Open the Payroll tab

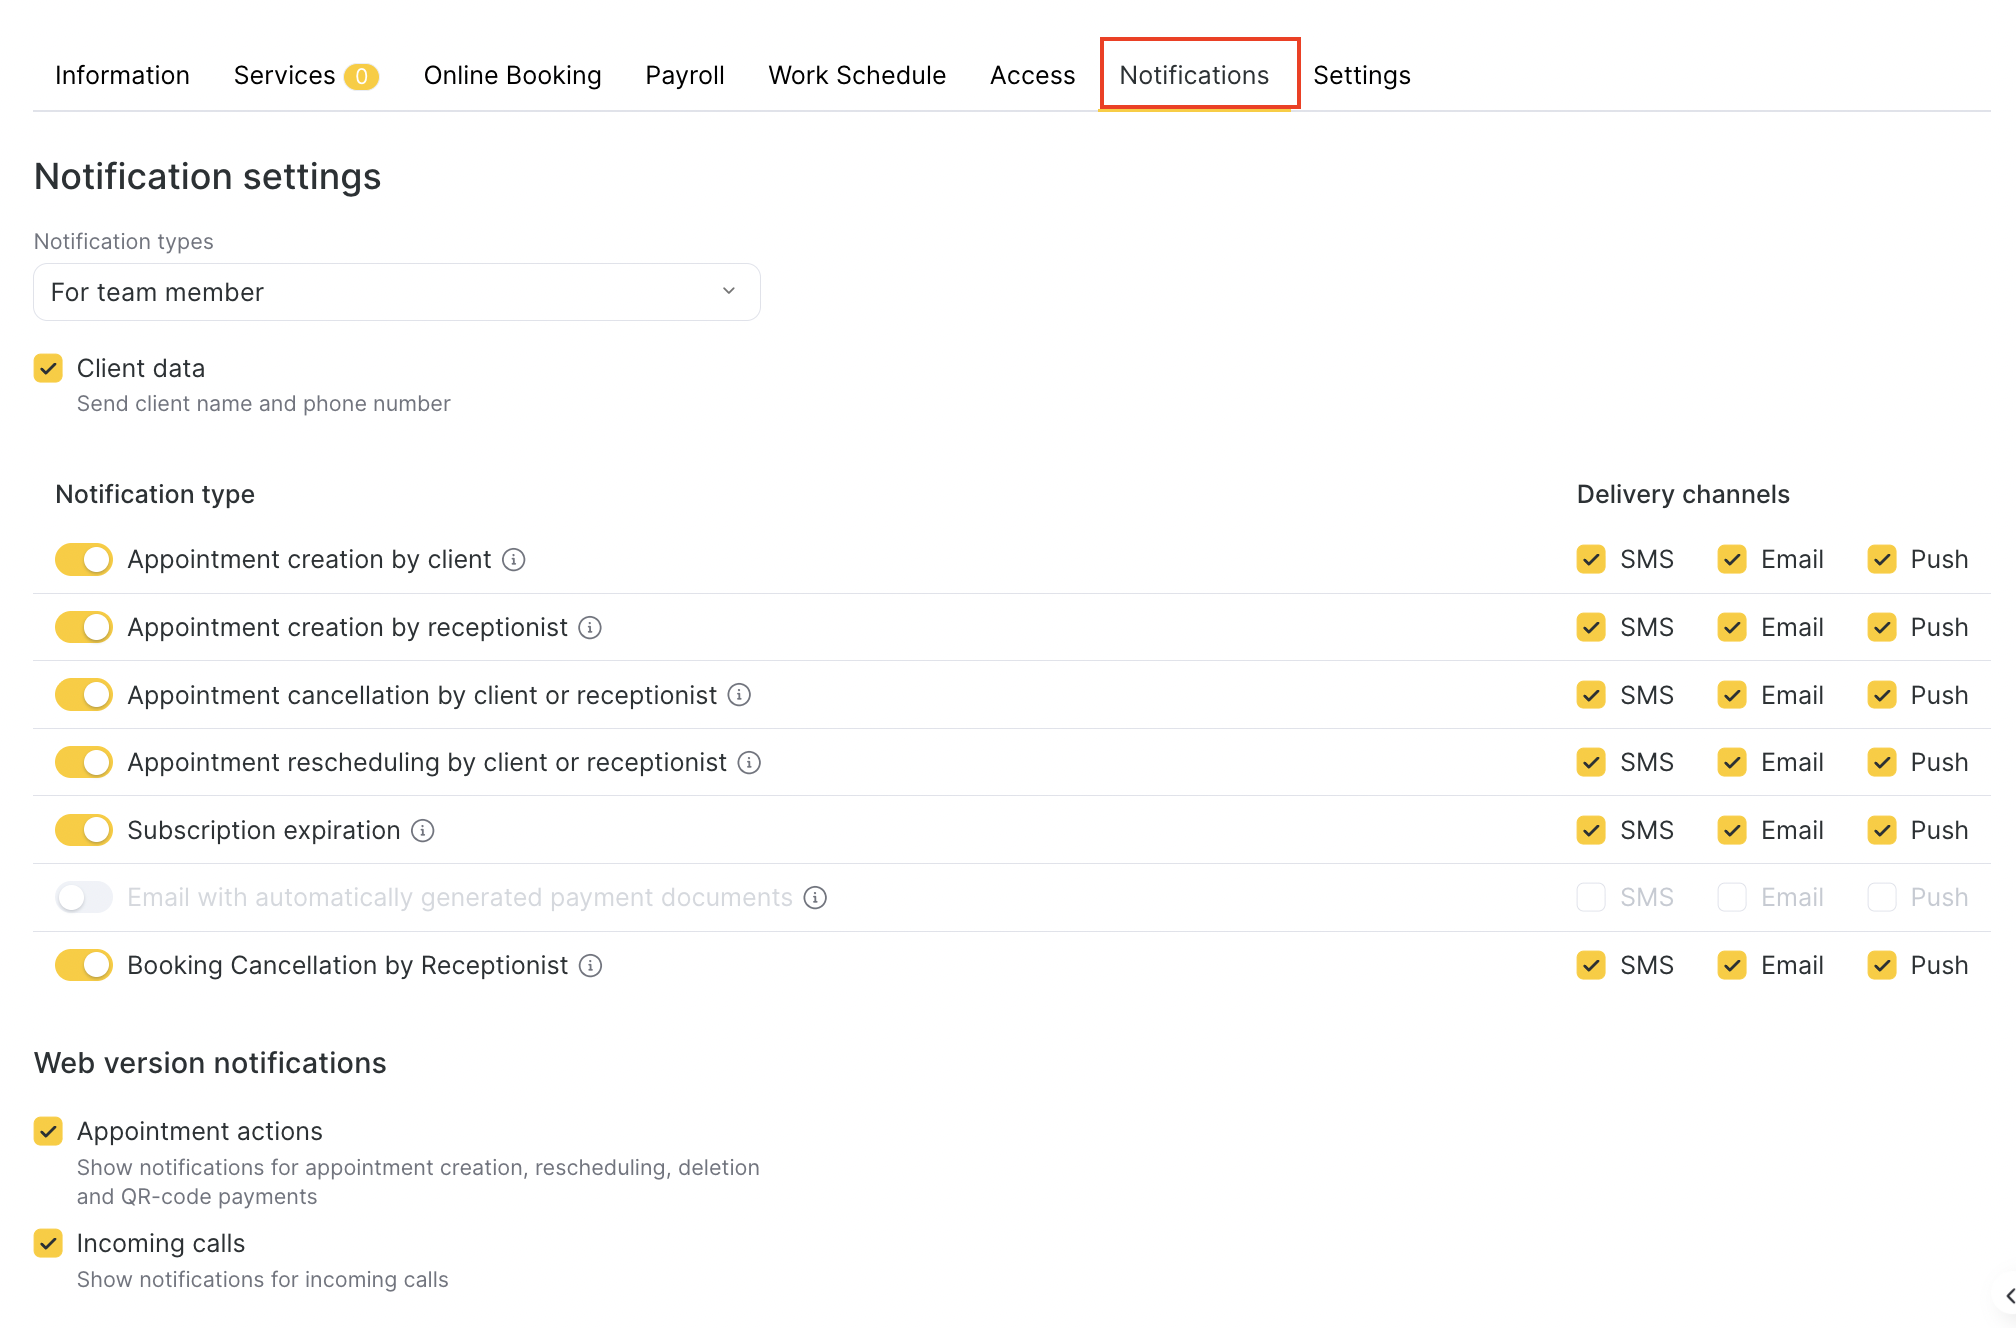pos(685,75)
